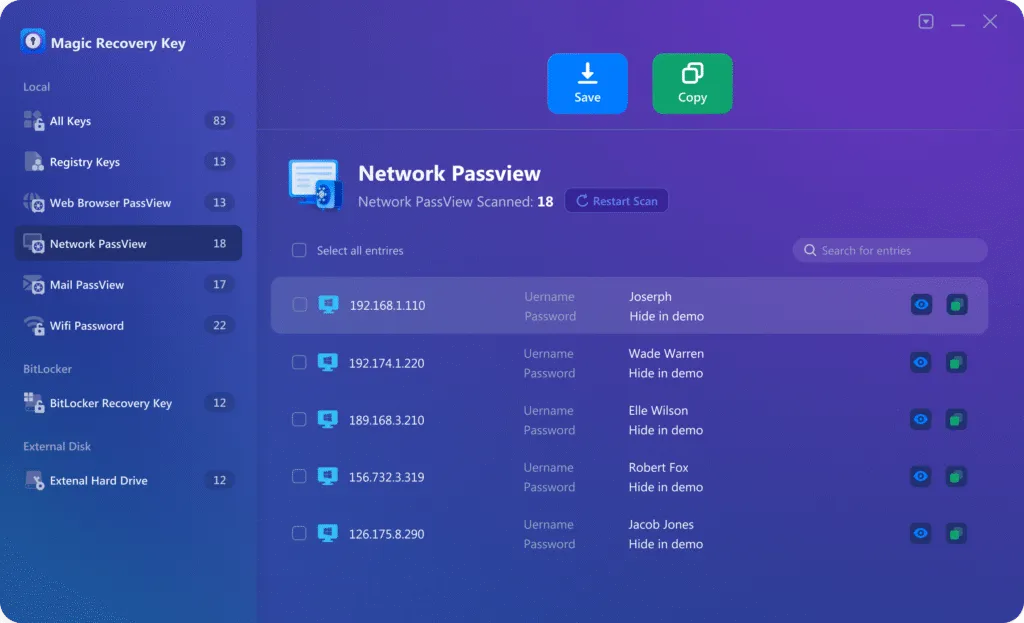The height and width of the screenshot is (623, 1024).
Task: Click the Network Passview heading text
Action: [449, 173]
